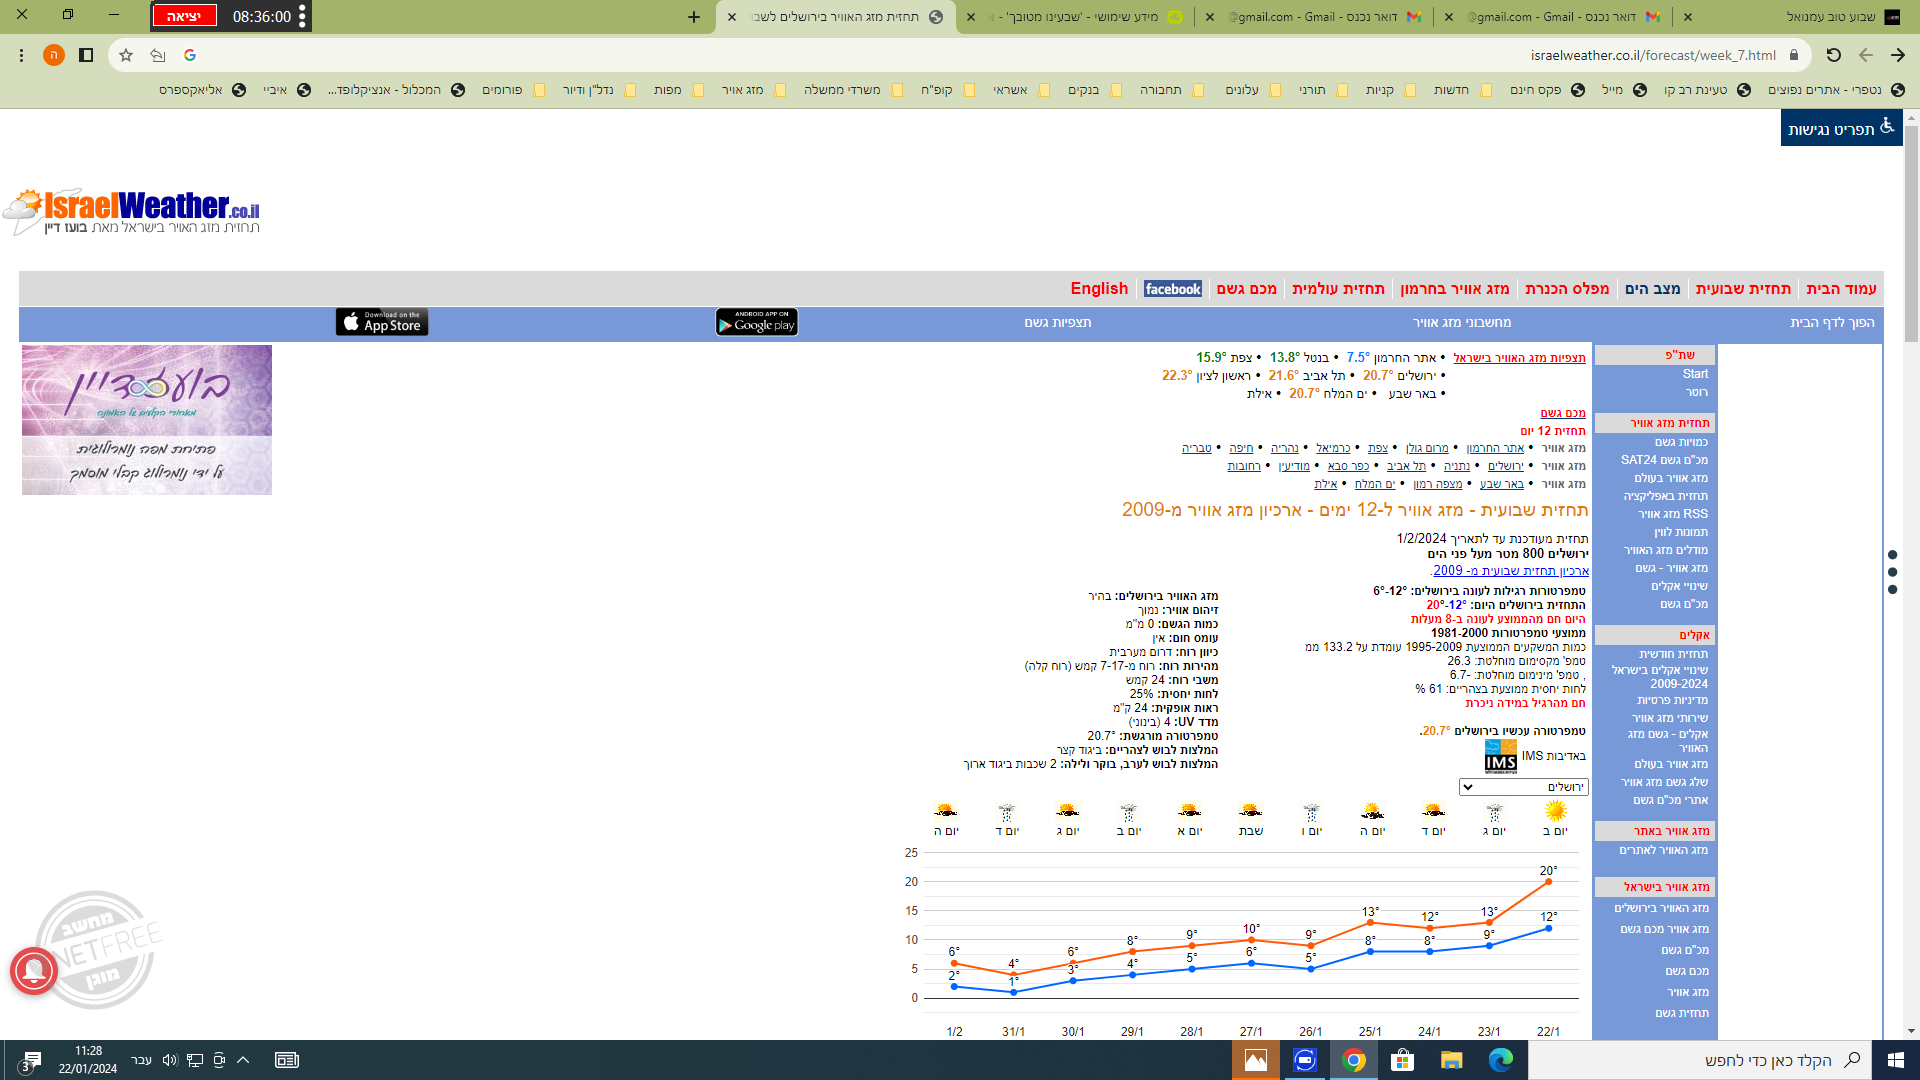The image size is (1920, 1080).
Task: Open the Jerusalem city dropdown
Action: click(1523, 787)
